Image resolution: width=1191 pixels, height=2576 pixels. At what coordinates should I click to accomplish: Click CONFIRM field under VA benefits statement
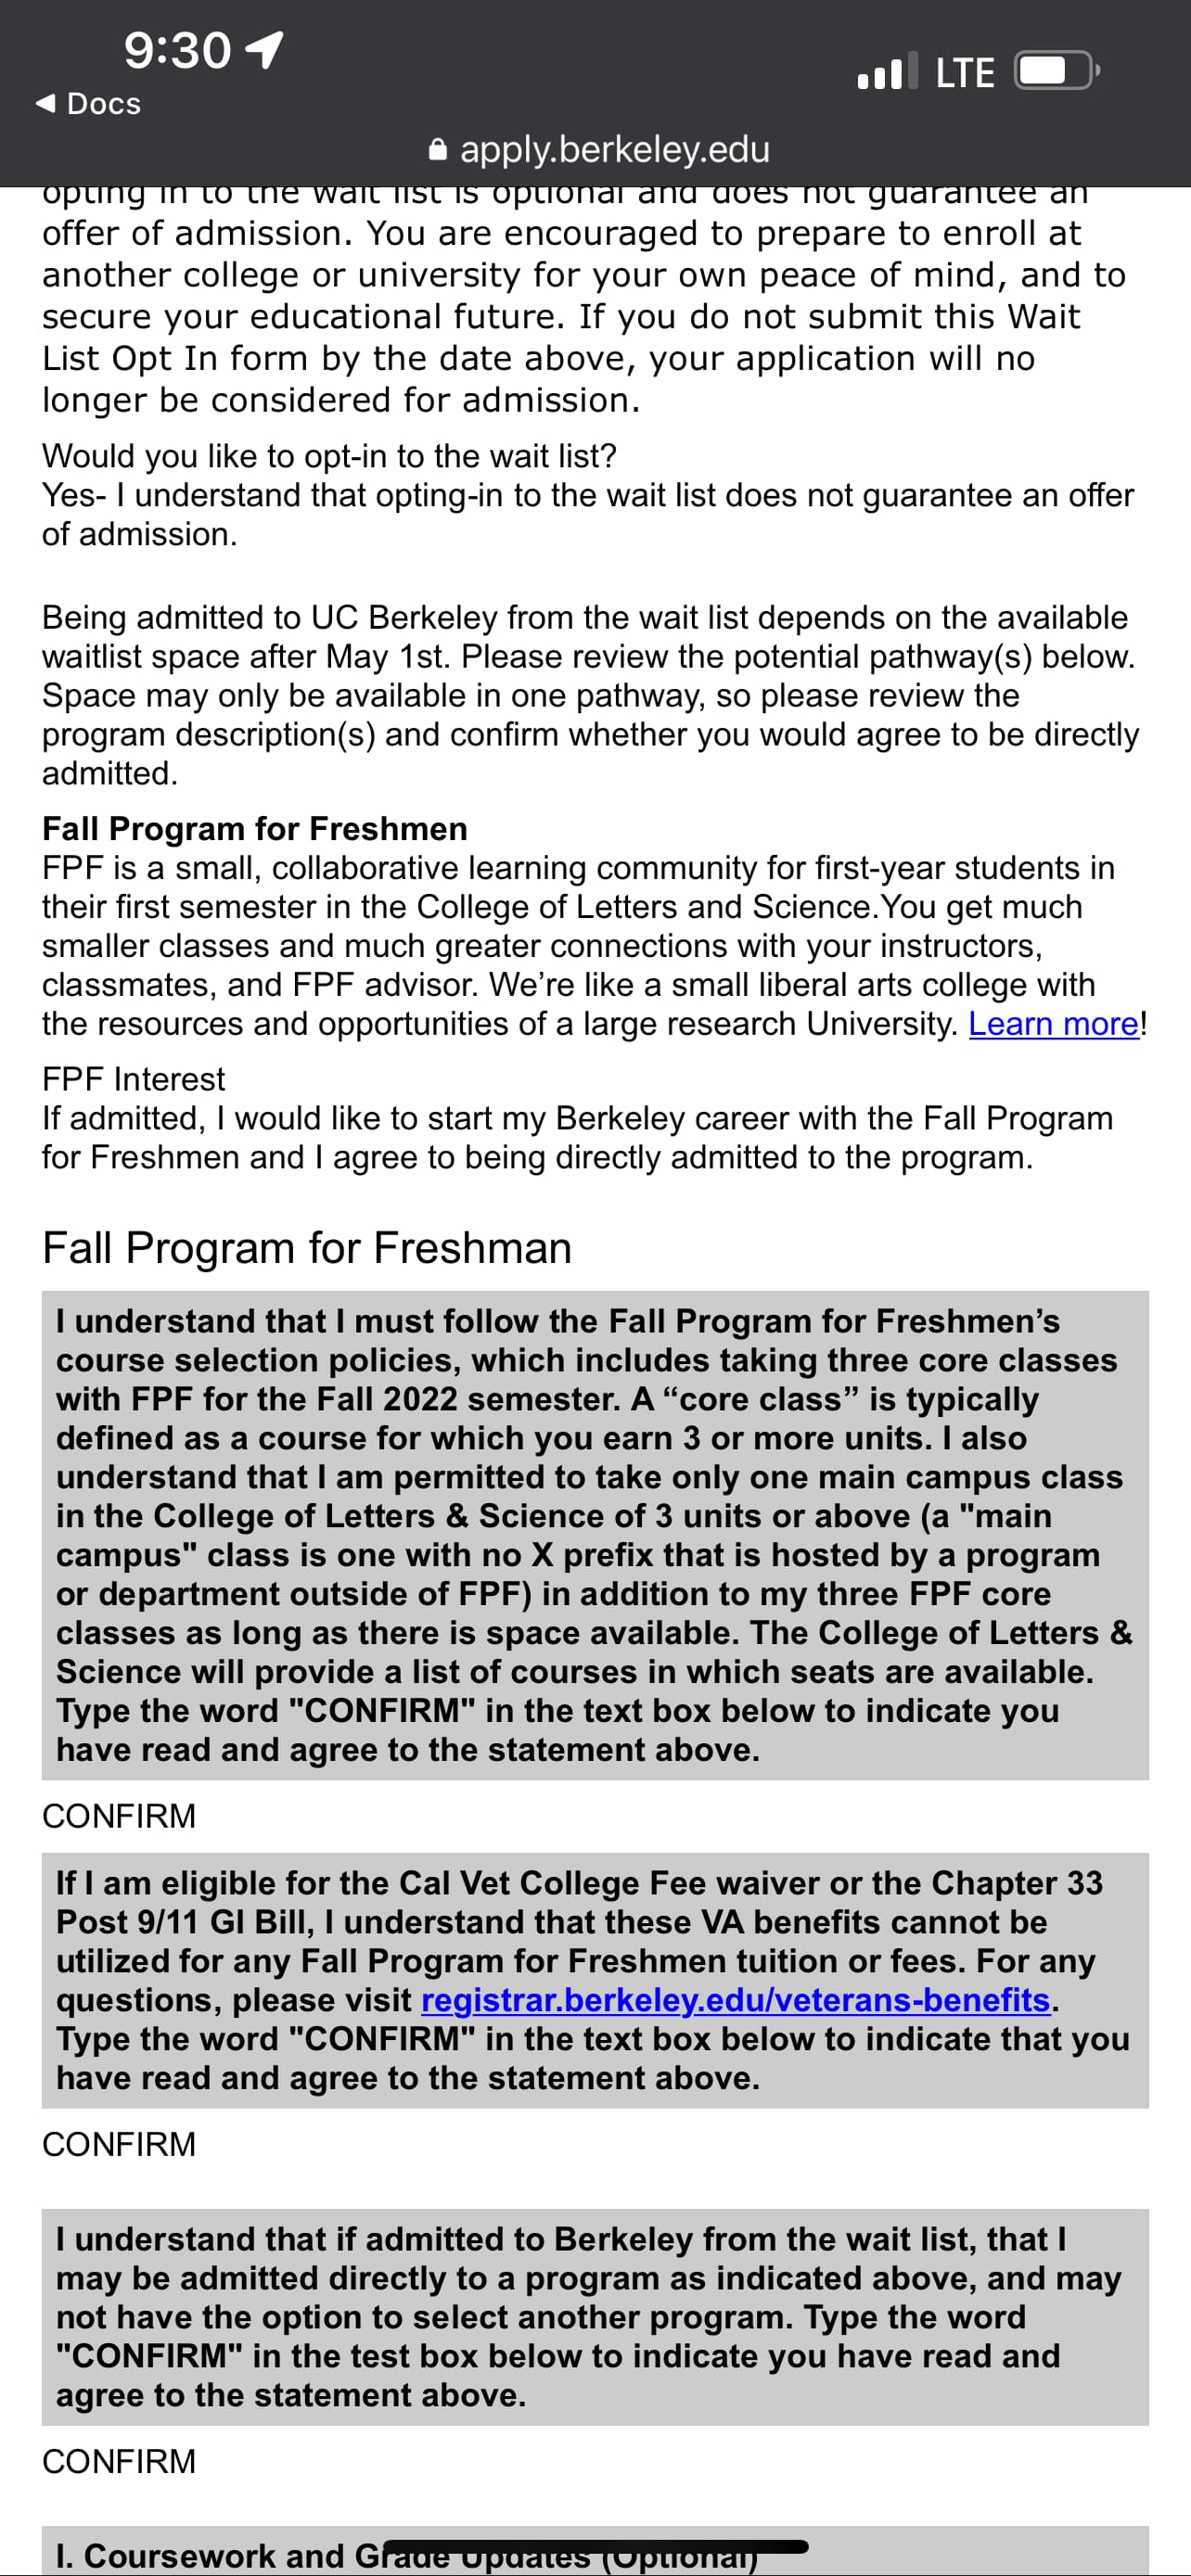point(119,2143)
